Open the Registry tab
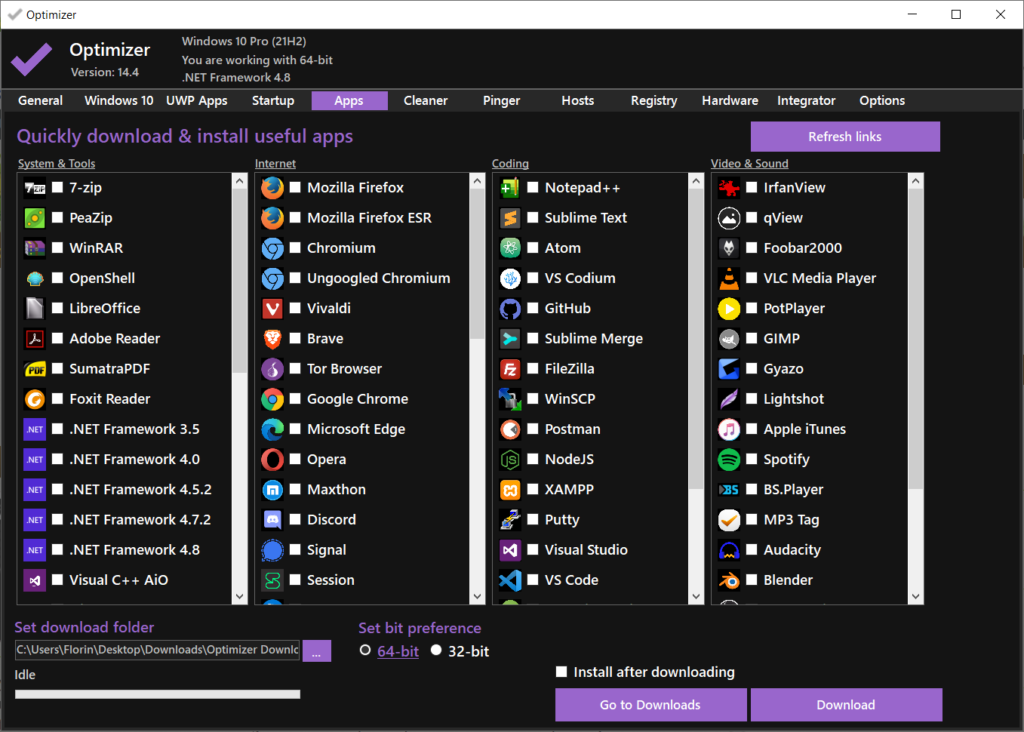Screen dimensions: 1024x732 tap(654, 101)
